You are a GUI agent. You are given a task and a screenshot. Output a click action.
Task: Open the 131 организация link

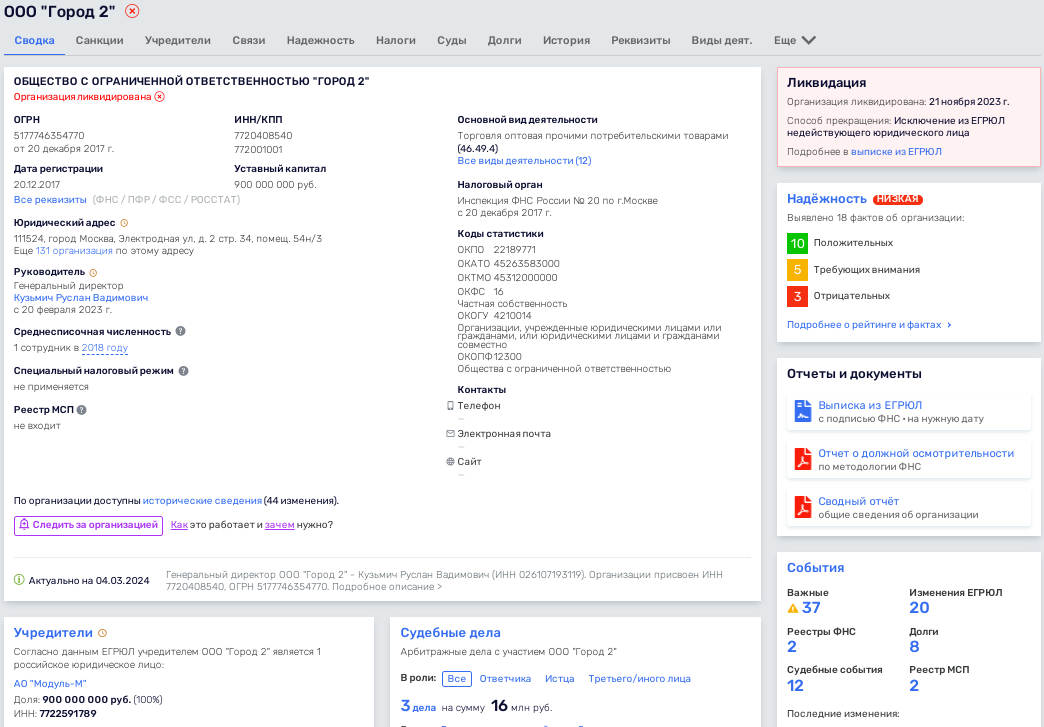[74, 251]
